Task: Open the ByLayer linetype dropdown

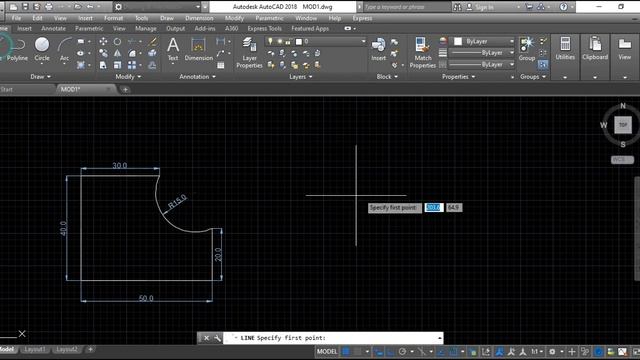Action: [511, 64]
